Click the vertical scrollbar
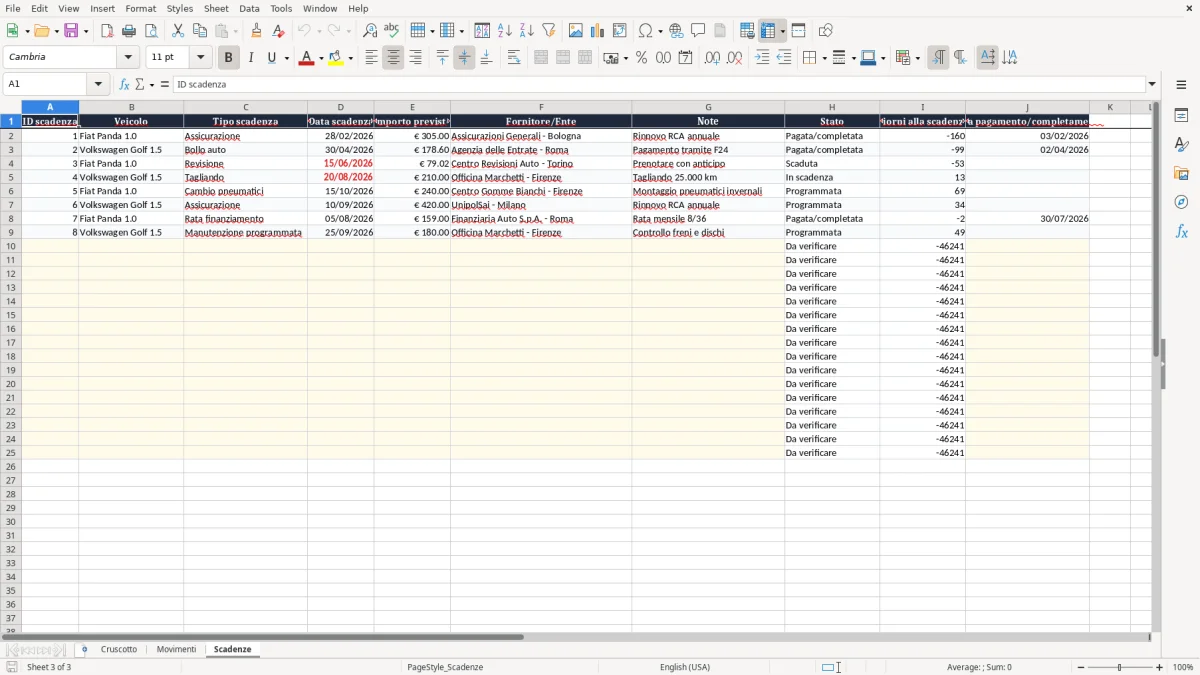This screenshot has width=1200, height=675. 1155,365
